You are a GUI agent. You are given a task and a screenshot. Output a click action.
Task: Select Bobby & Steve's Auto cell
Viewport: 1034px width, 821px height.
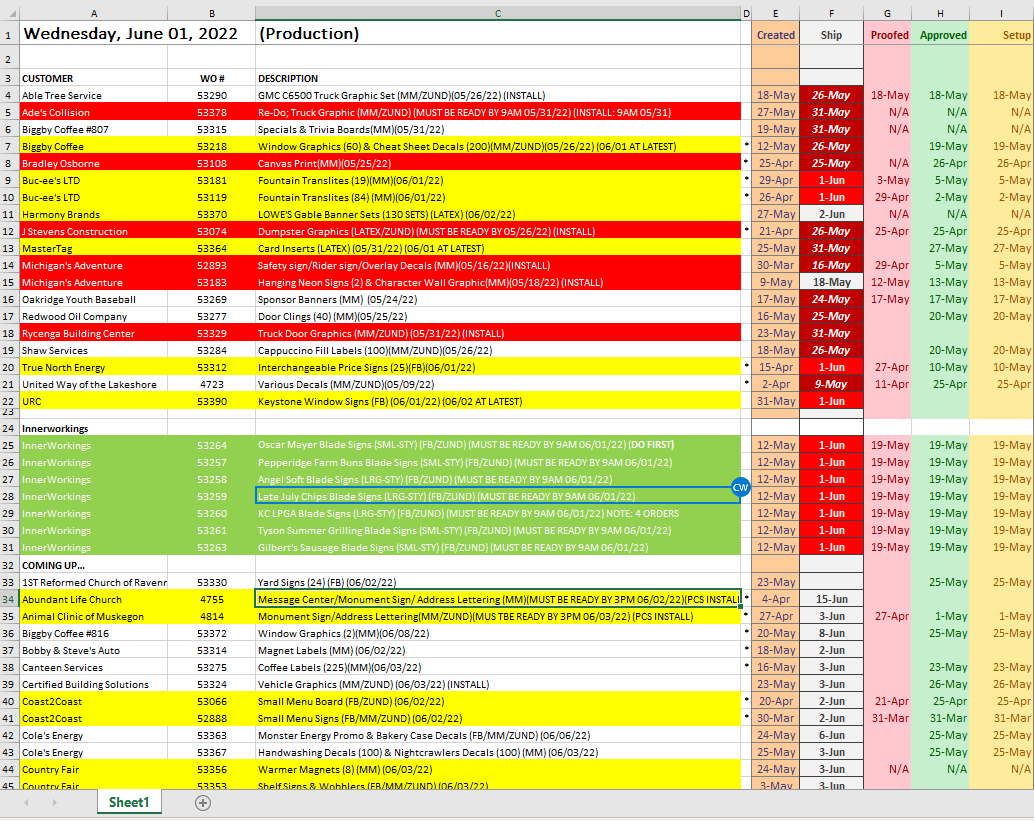click(94, 650)
